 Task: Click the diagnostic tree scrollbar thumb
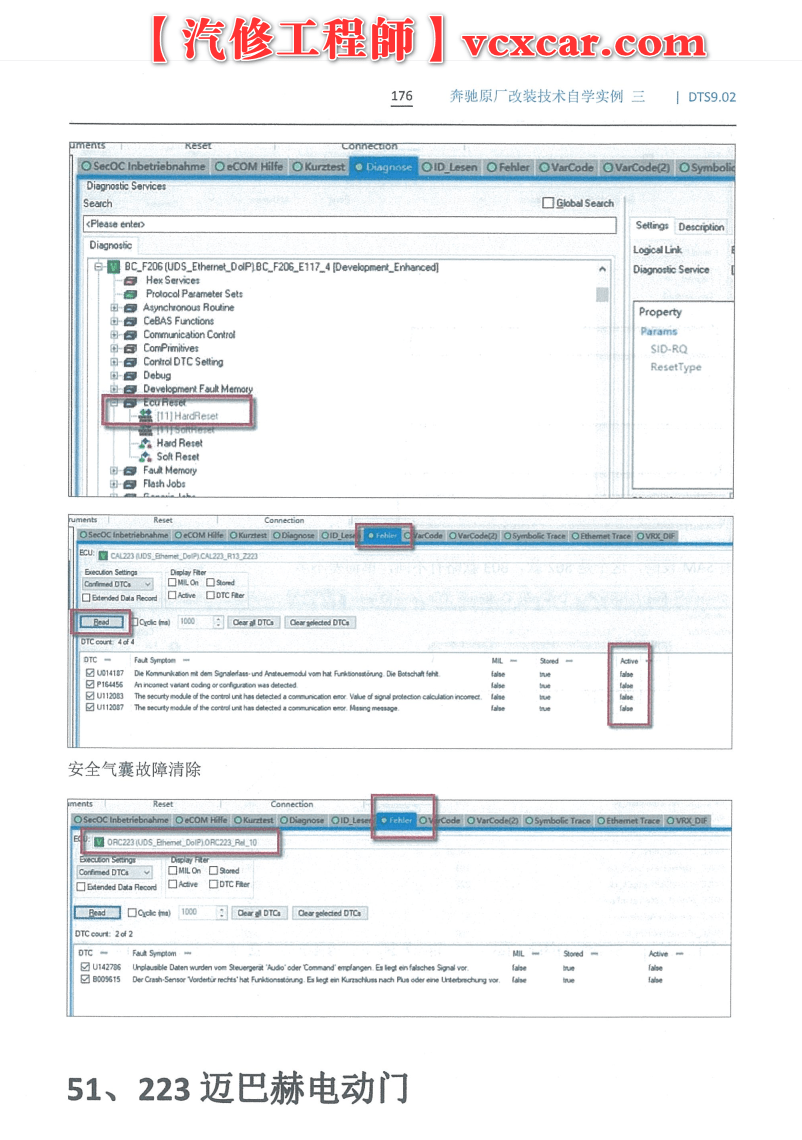602,294
